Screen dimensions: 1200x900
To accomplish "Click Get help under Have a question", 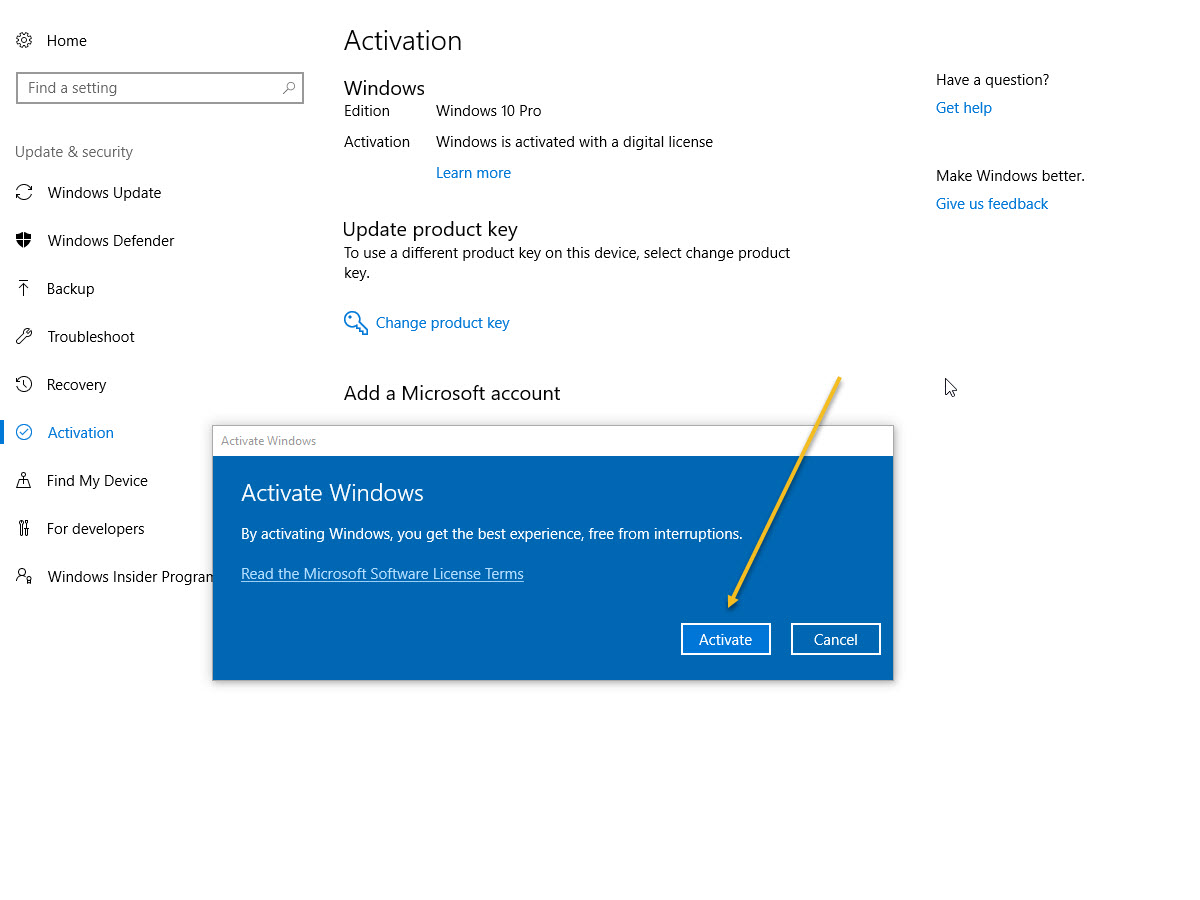I will 963,107.
